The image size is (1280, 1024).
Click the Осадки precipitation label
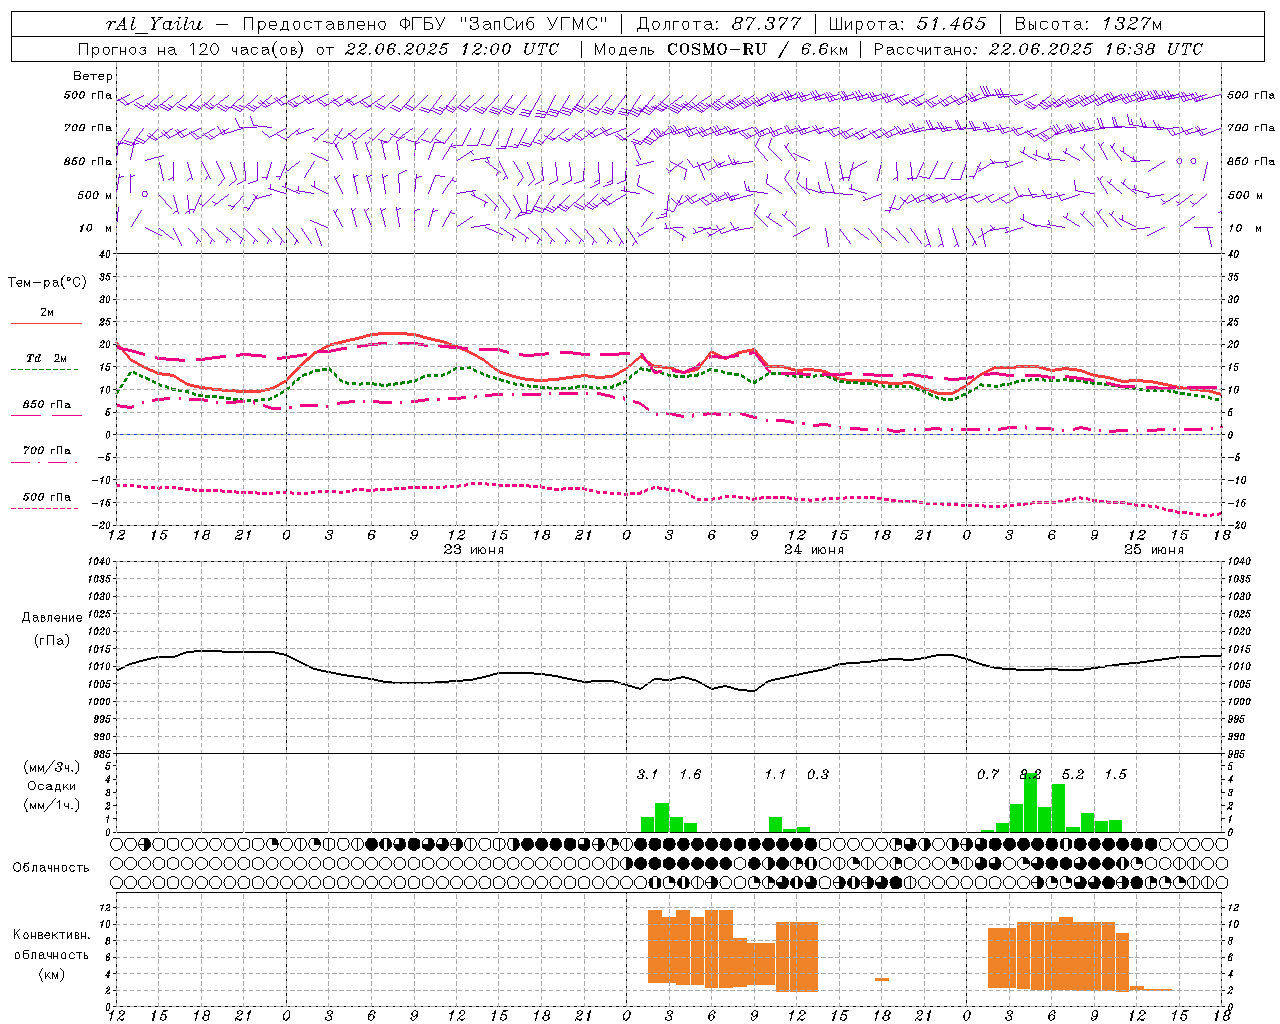click(52, 786)
